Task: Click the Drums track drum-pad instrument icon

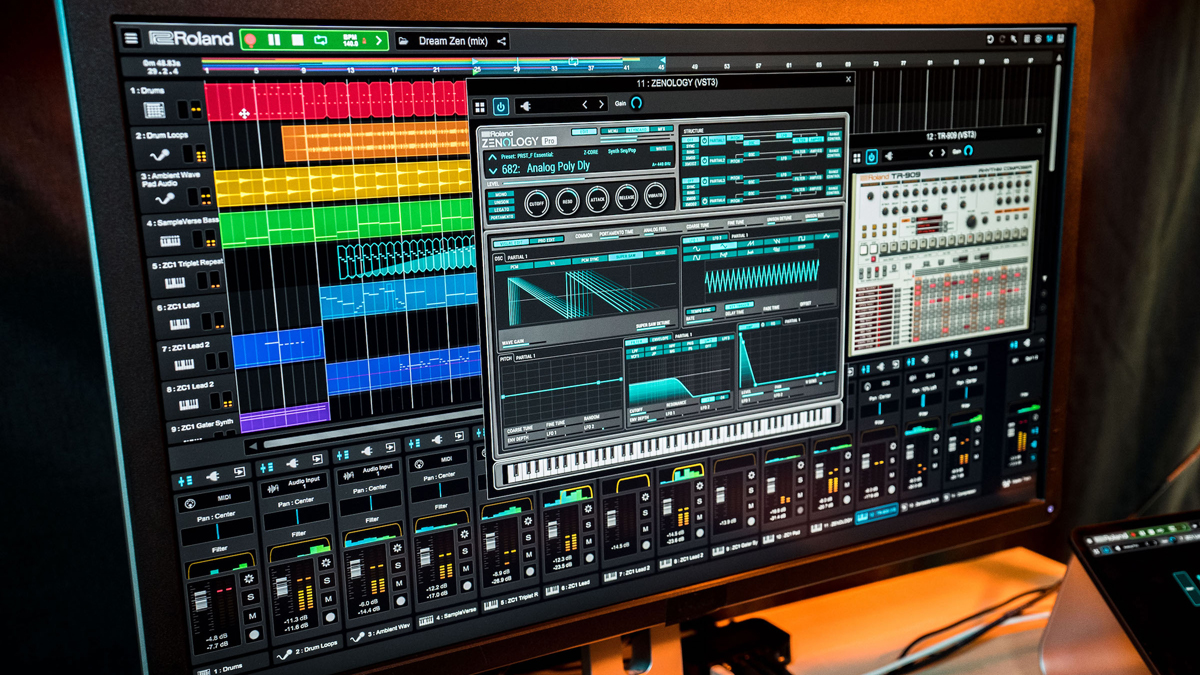Action: click(x=154, y=110)
